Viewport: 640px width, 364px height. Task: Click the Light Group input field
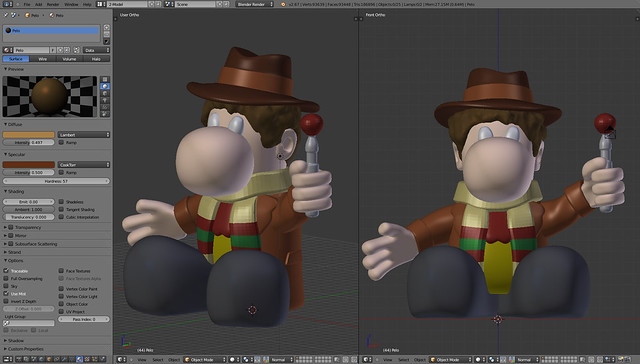[29, 323]
